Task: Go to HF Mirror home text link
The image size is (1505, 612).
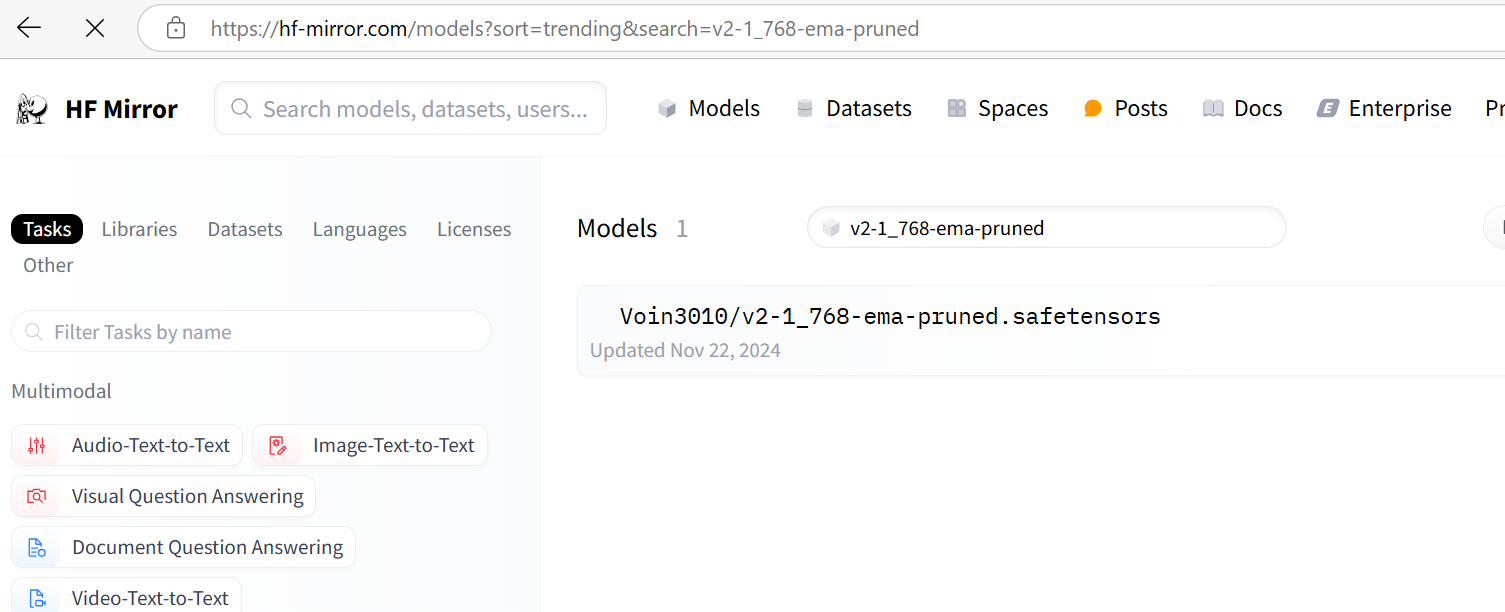Action: [121, 109]
